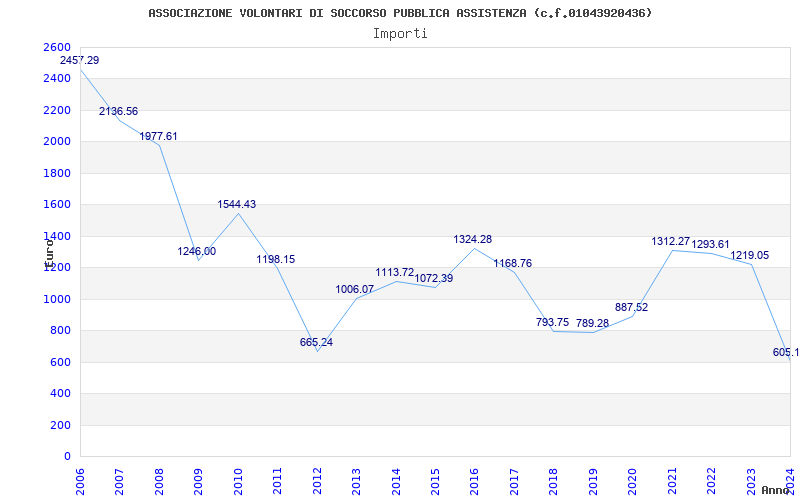
Task: Click year 2008 on the x-axis
Action: coord(159,482)
